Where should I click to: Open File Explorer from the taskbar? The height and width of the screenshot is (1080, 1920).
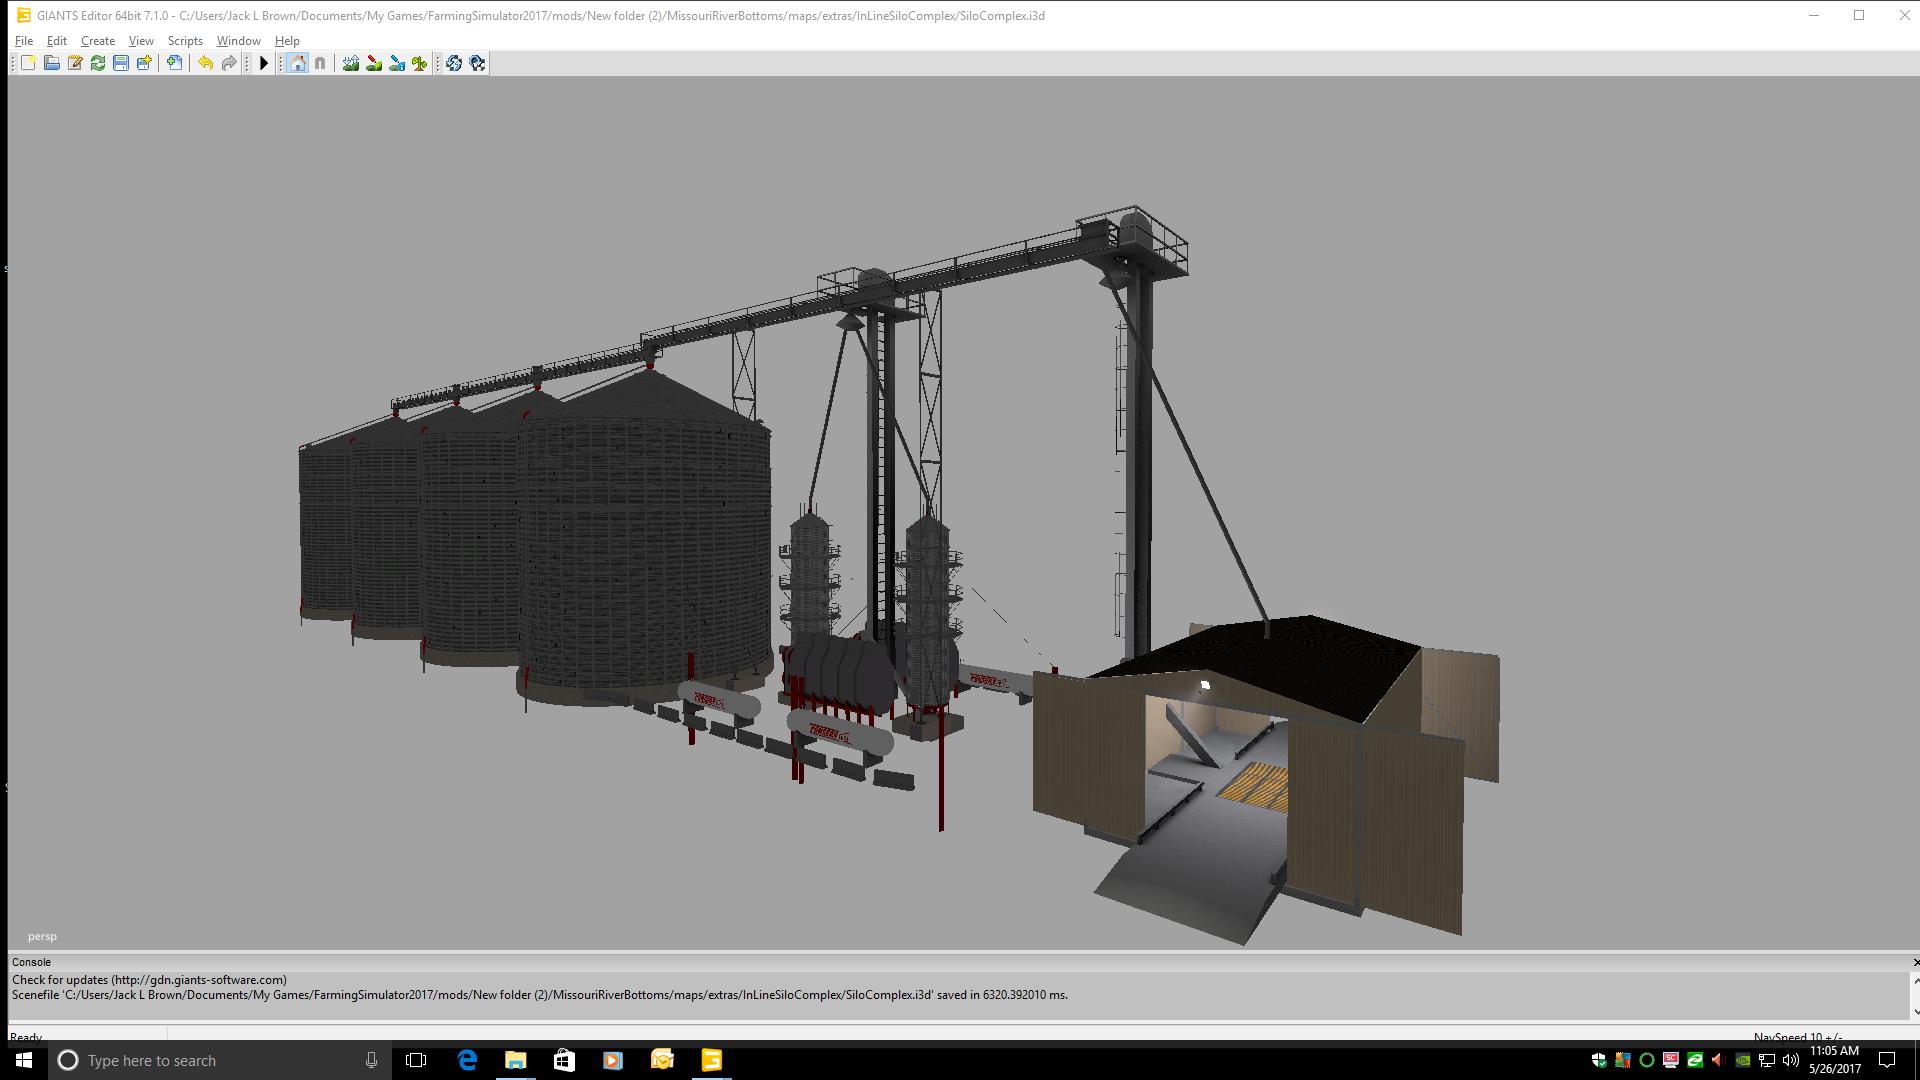(515, 1060)
